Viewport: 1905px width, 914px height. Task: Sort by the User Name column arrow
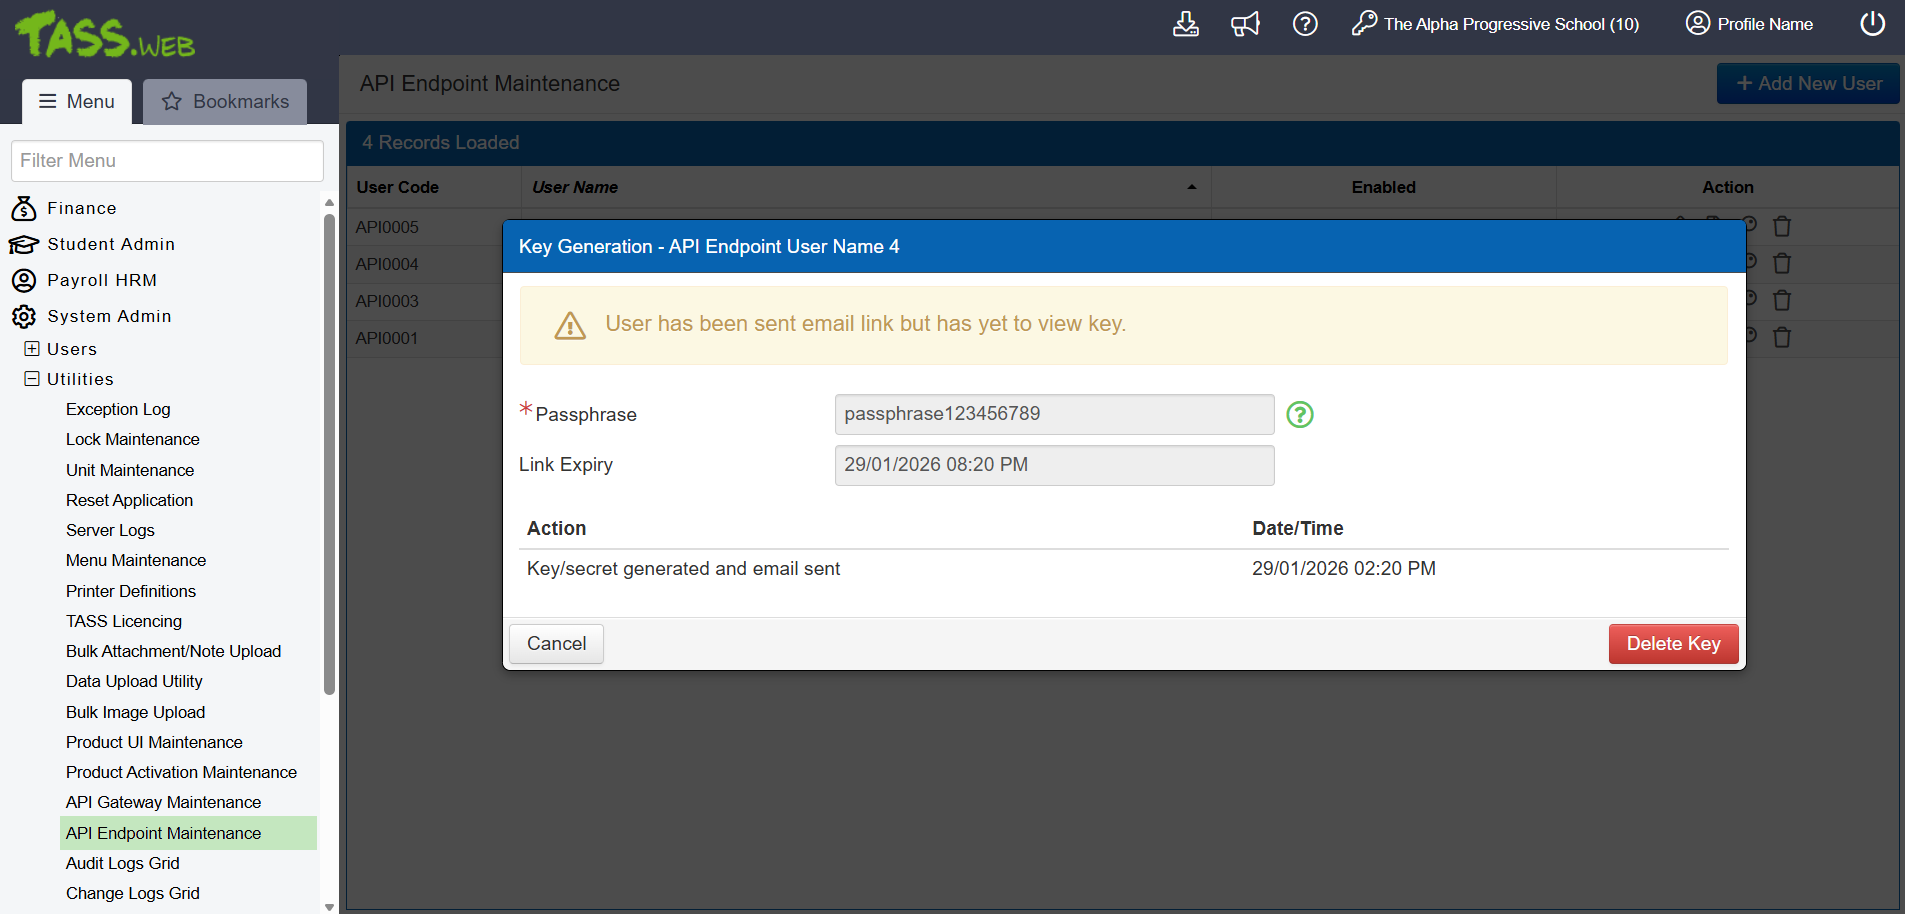point(1191,187)
